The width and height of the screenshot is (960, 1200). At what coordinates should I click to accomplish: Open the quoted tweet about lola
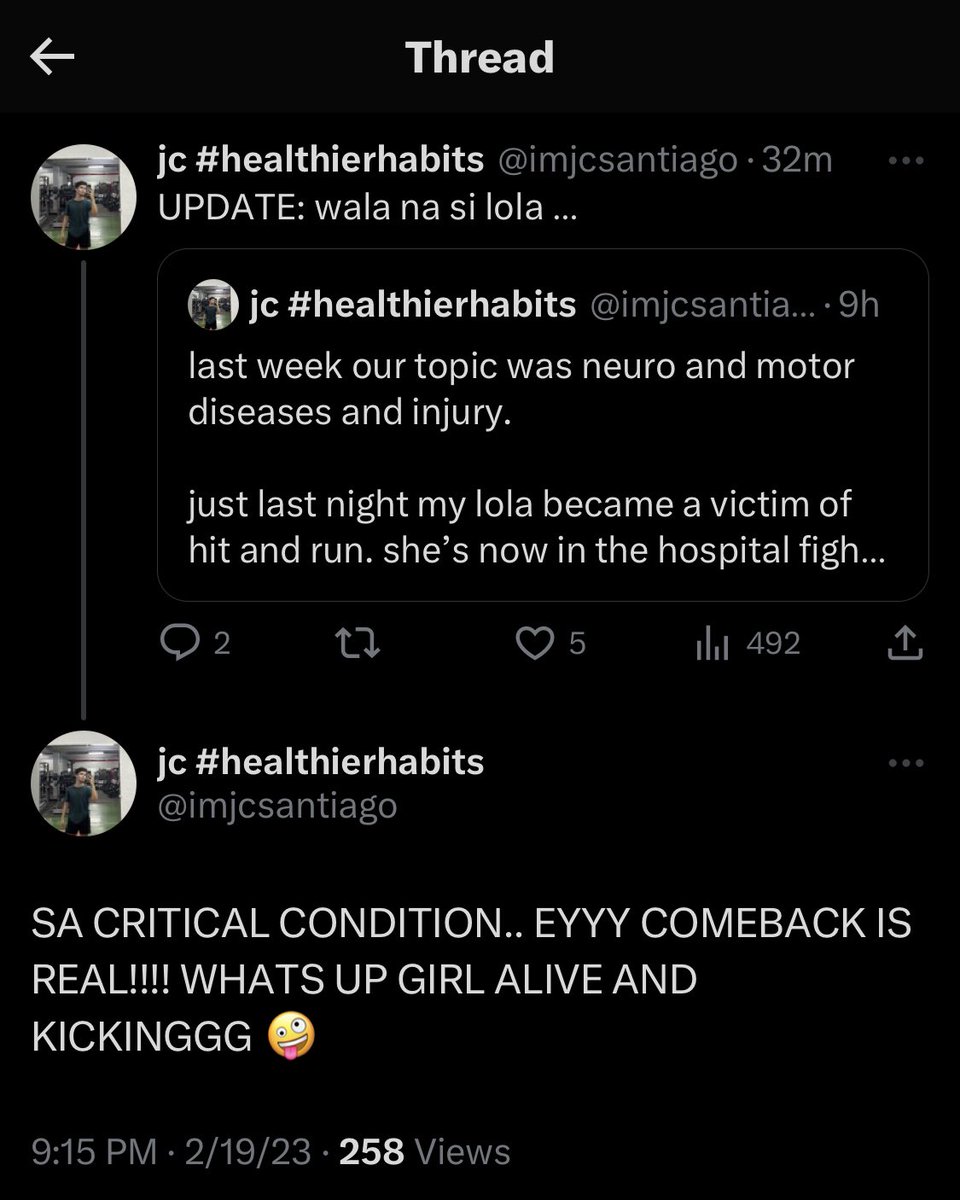tap(543, 424)
